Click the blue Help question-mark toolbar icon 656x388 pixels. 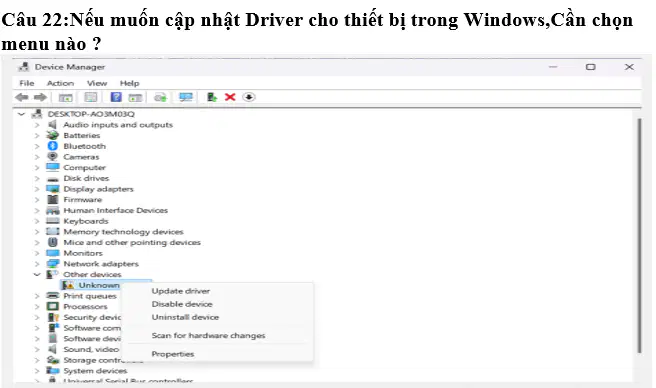116,97
